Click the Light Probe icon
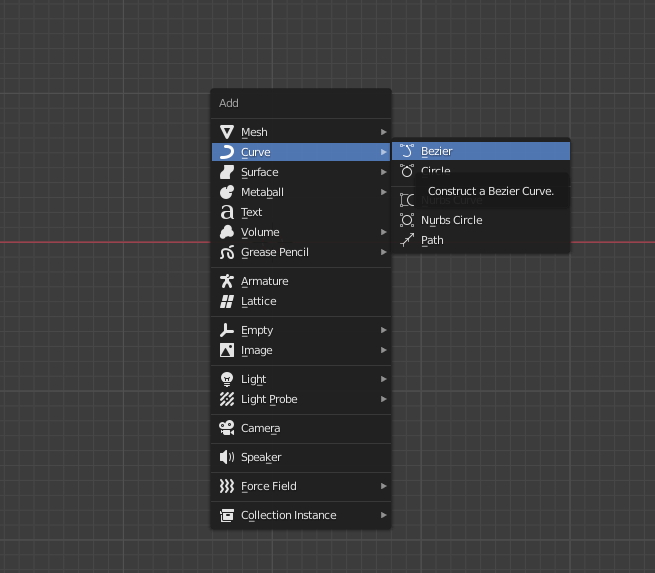 click(x=227, y=399)
